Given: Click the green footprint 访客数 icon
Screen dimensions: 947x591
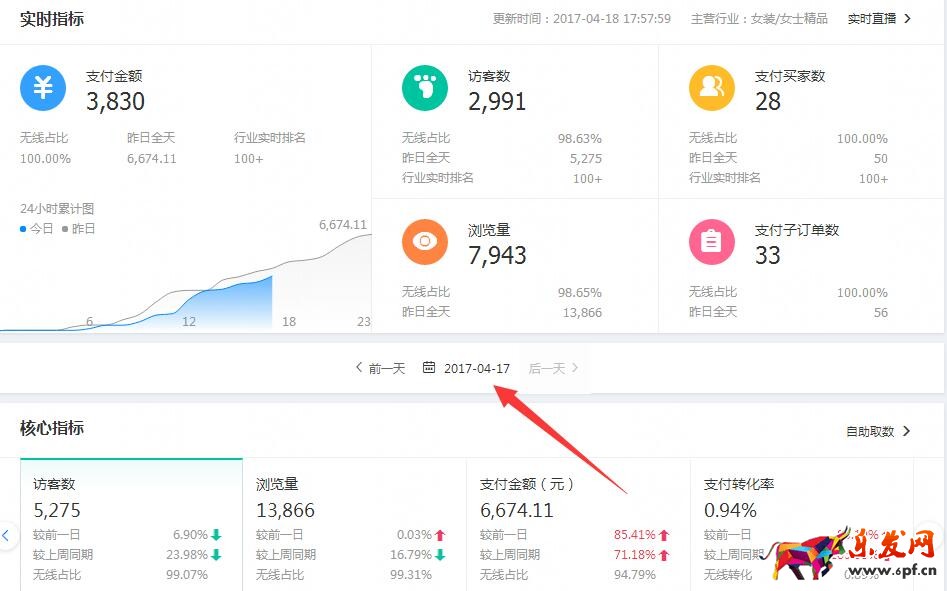Looking at the screenshot, I should pyautogui.click(x=425, y=88).
